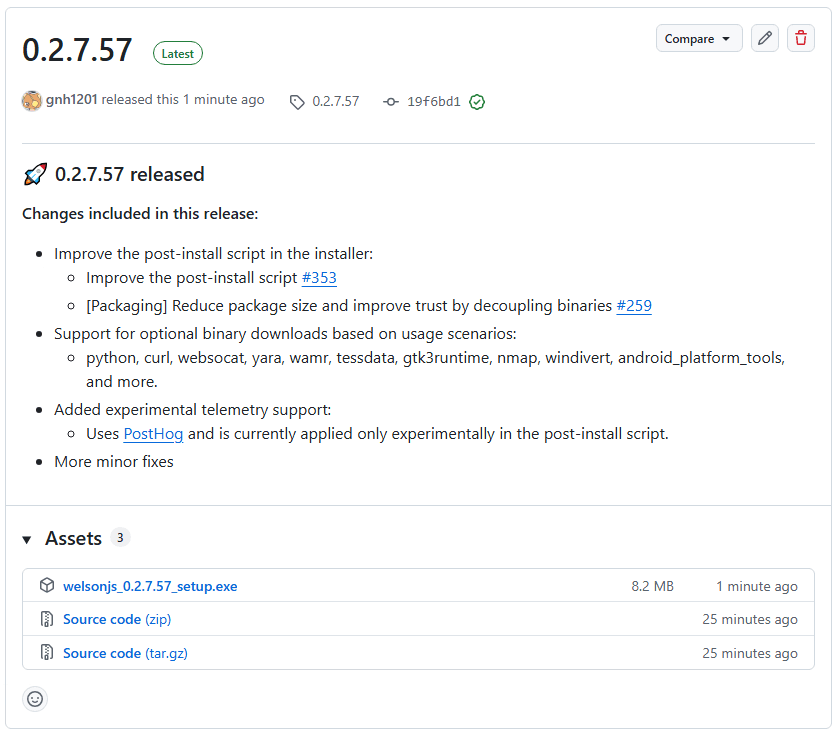Open gnh1201 profile username link

pyautogui.click(x=72, y=100)
